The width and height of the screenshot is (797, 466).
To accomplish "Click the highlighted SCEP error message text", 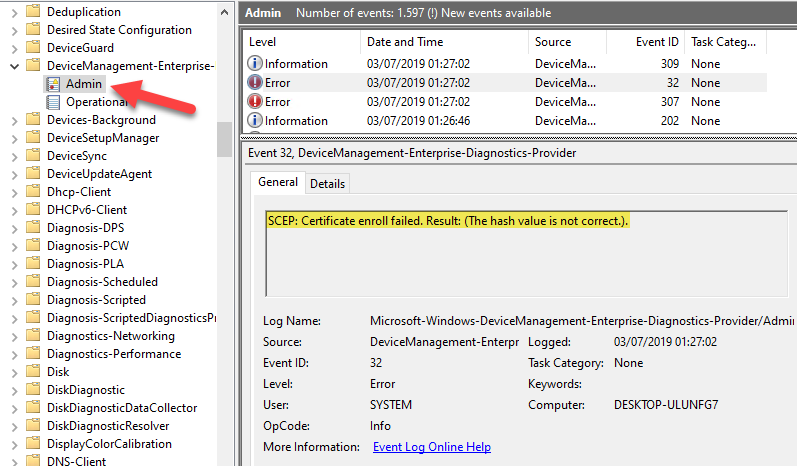I will tap(447, 220).
